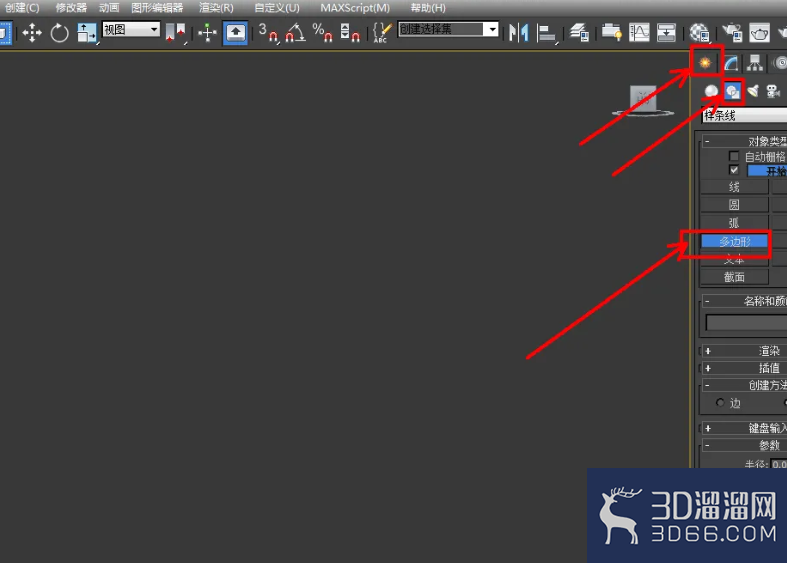Open the Material Editor
This screenshot has width=787, height=563.
pos(699,33)
